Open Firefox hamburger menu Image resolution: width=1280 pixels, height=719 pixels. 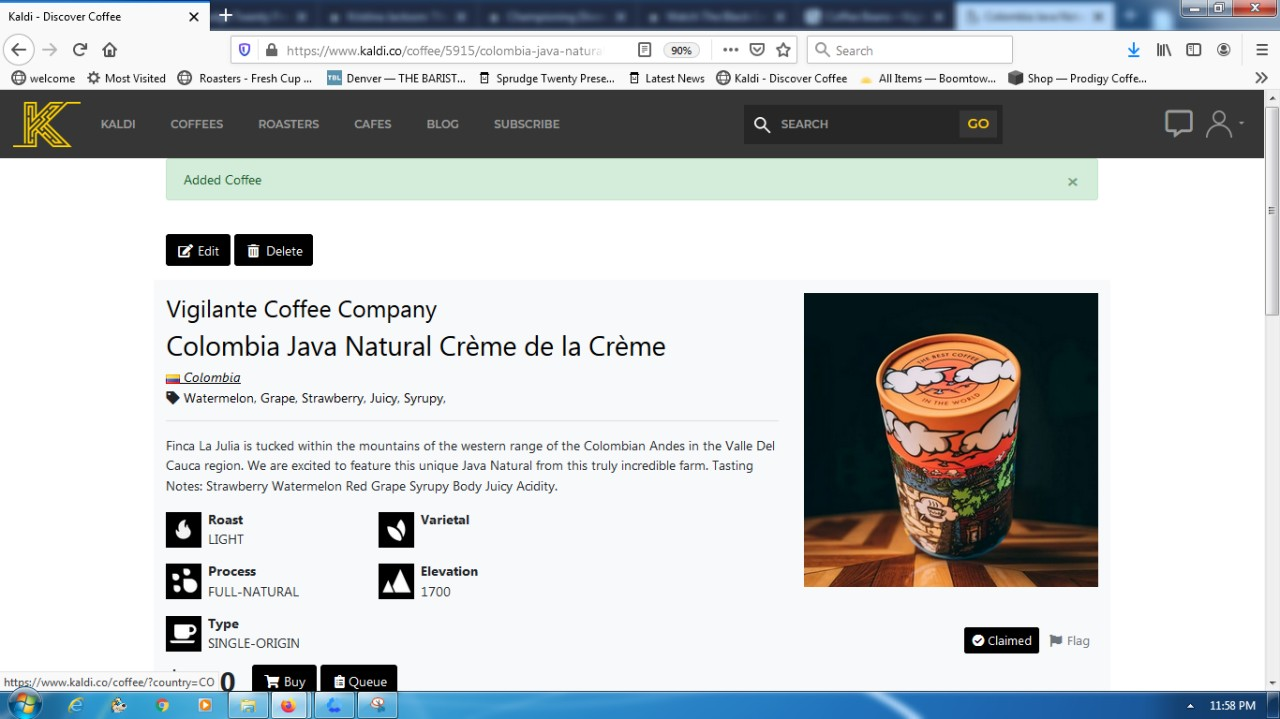1262,50
